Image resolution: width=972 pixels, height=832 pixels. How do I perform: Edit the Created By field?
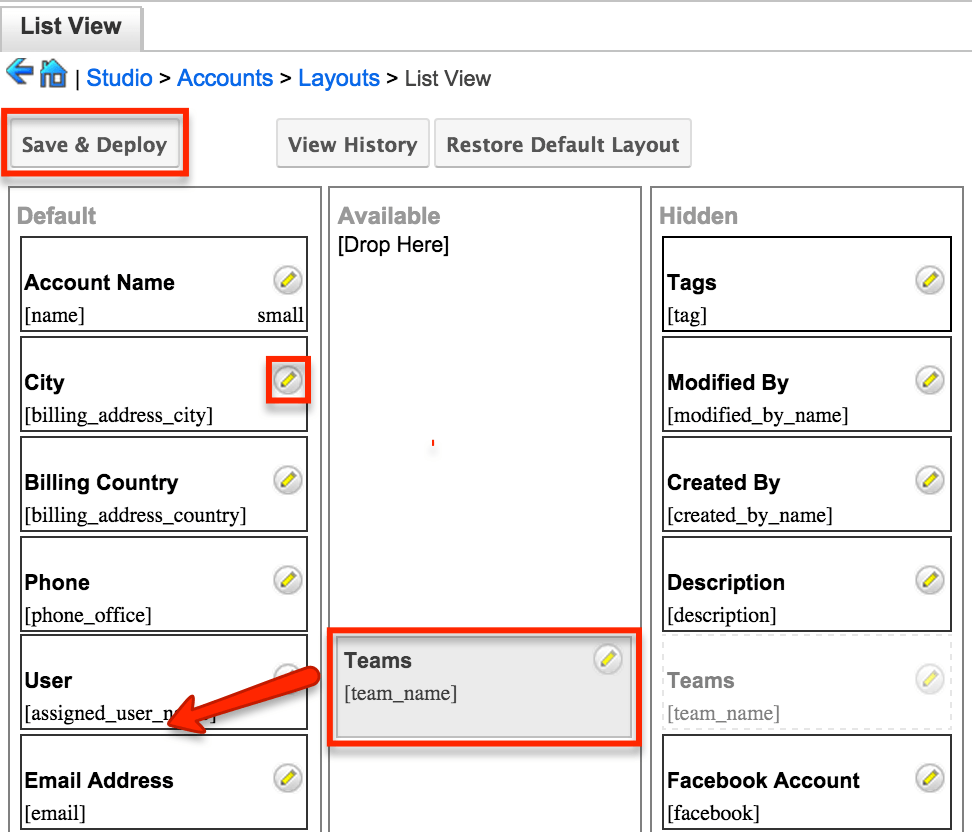pos(930,480)
